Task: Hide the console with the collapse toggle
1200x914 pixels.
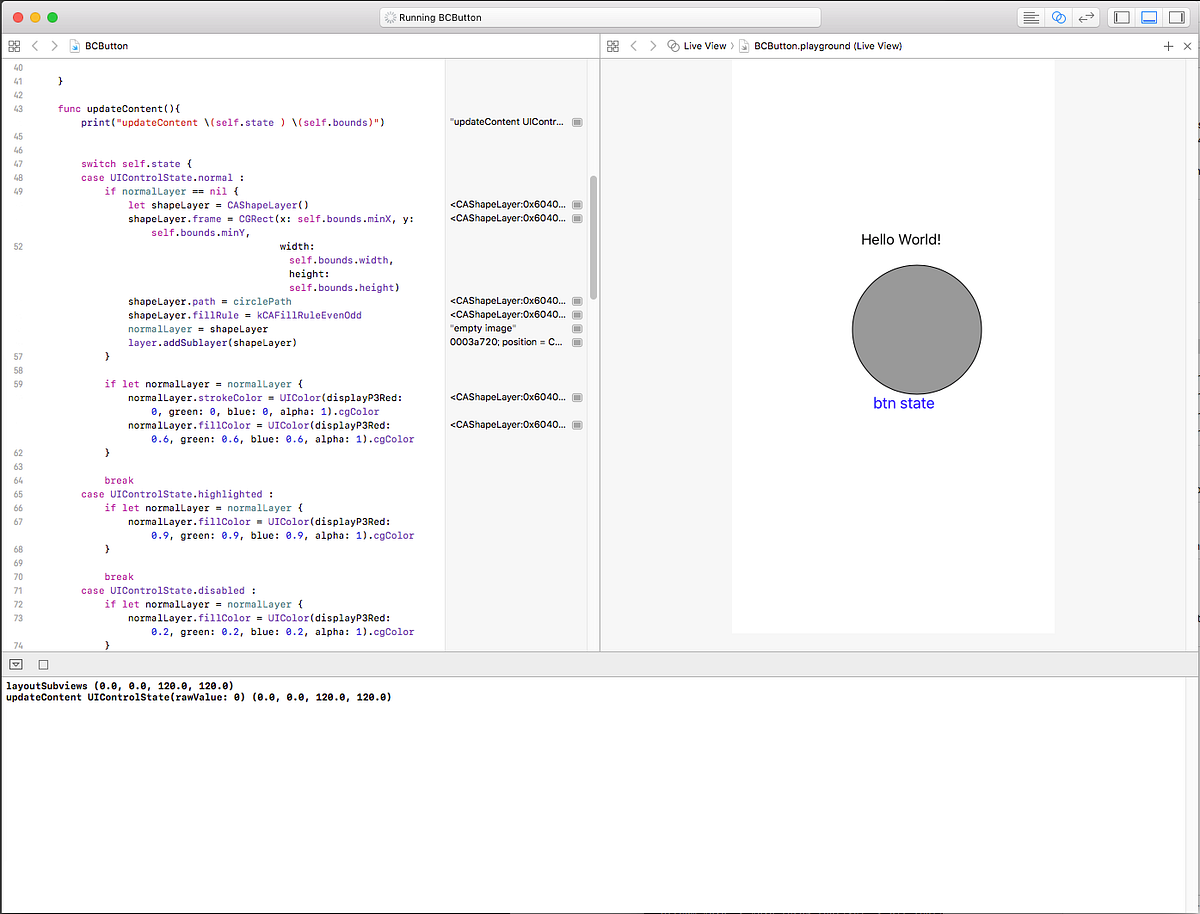Action: pos(17,663)
